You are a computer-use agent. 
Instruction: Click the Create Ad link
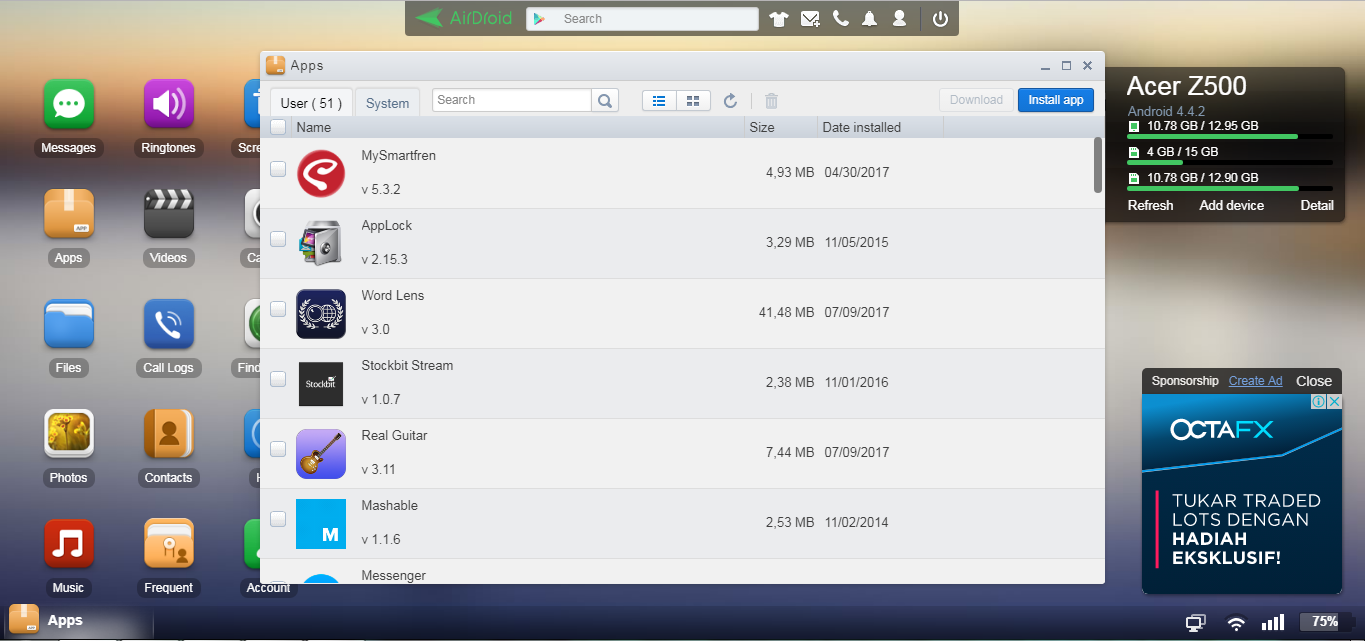tap(1255, 381)
